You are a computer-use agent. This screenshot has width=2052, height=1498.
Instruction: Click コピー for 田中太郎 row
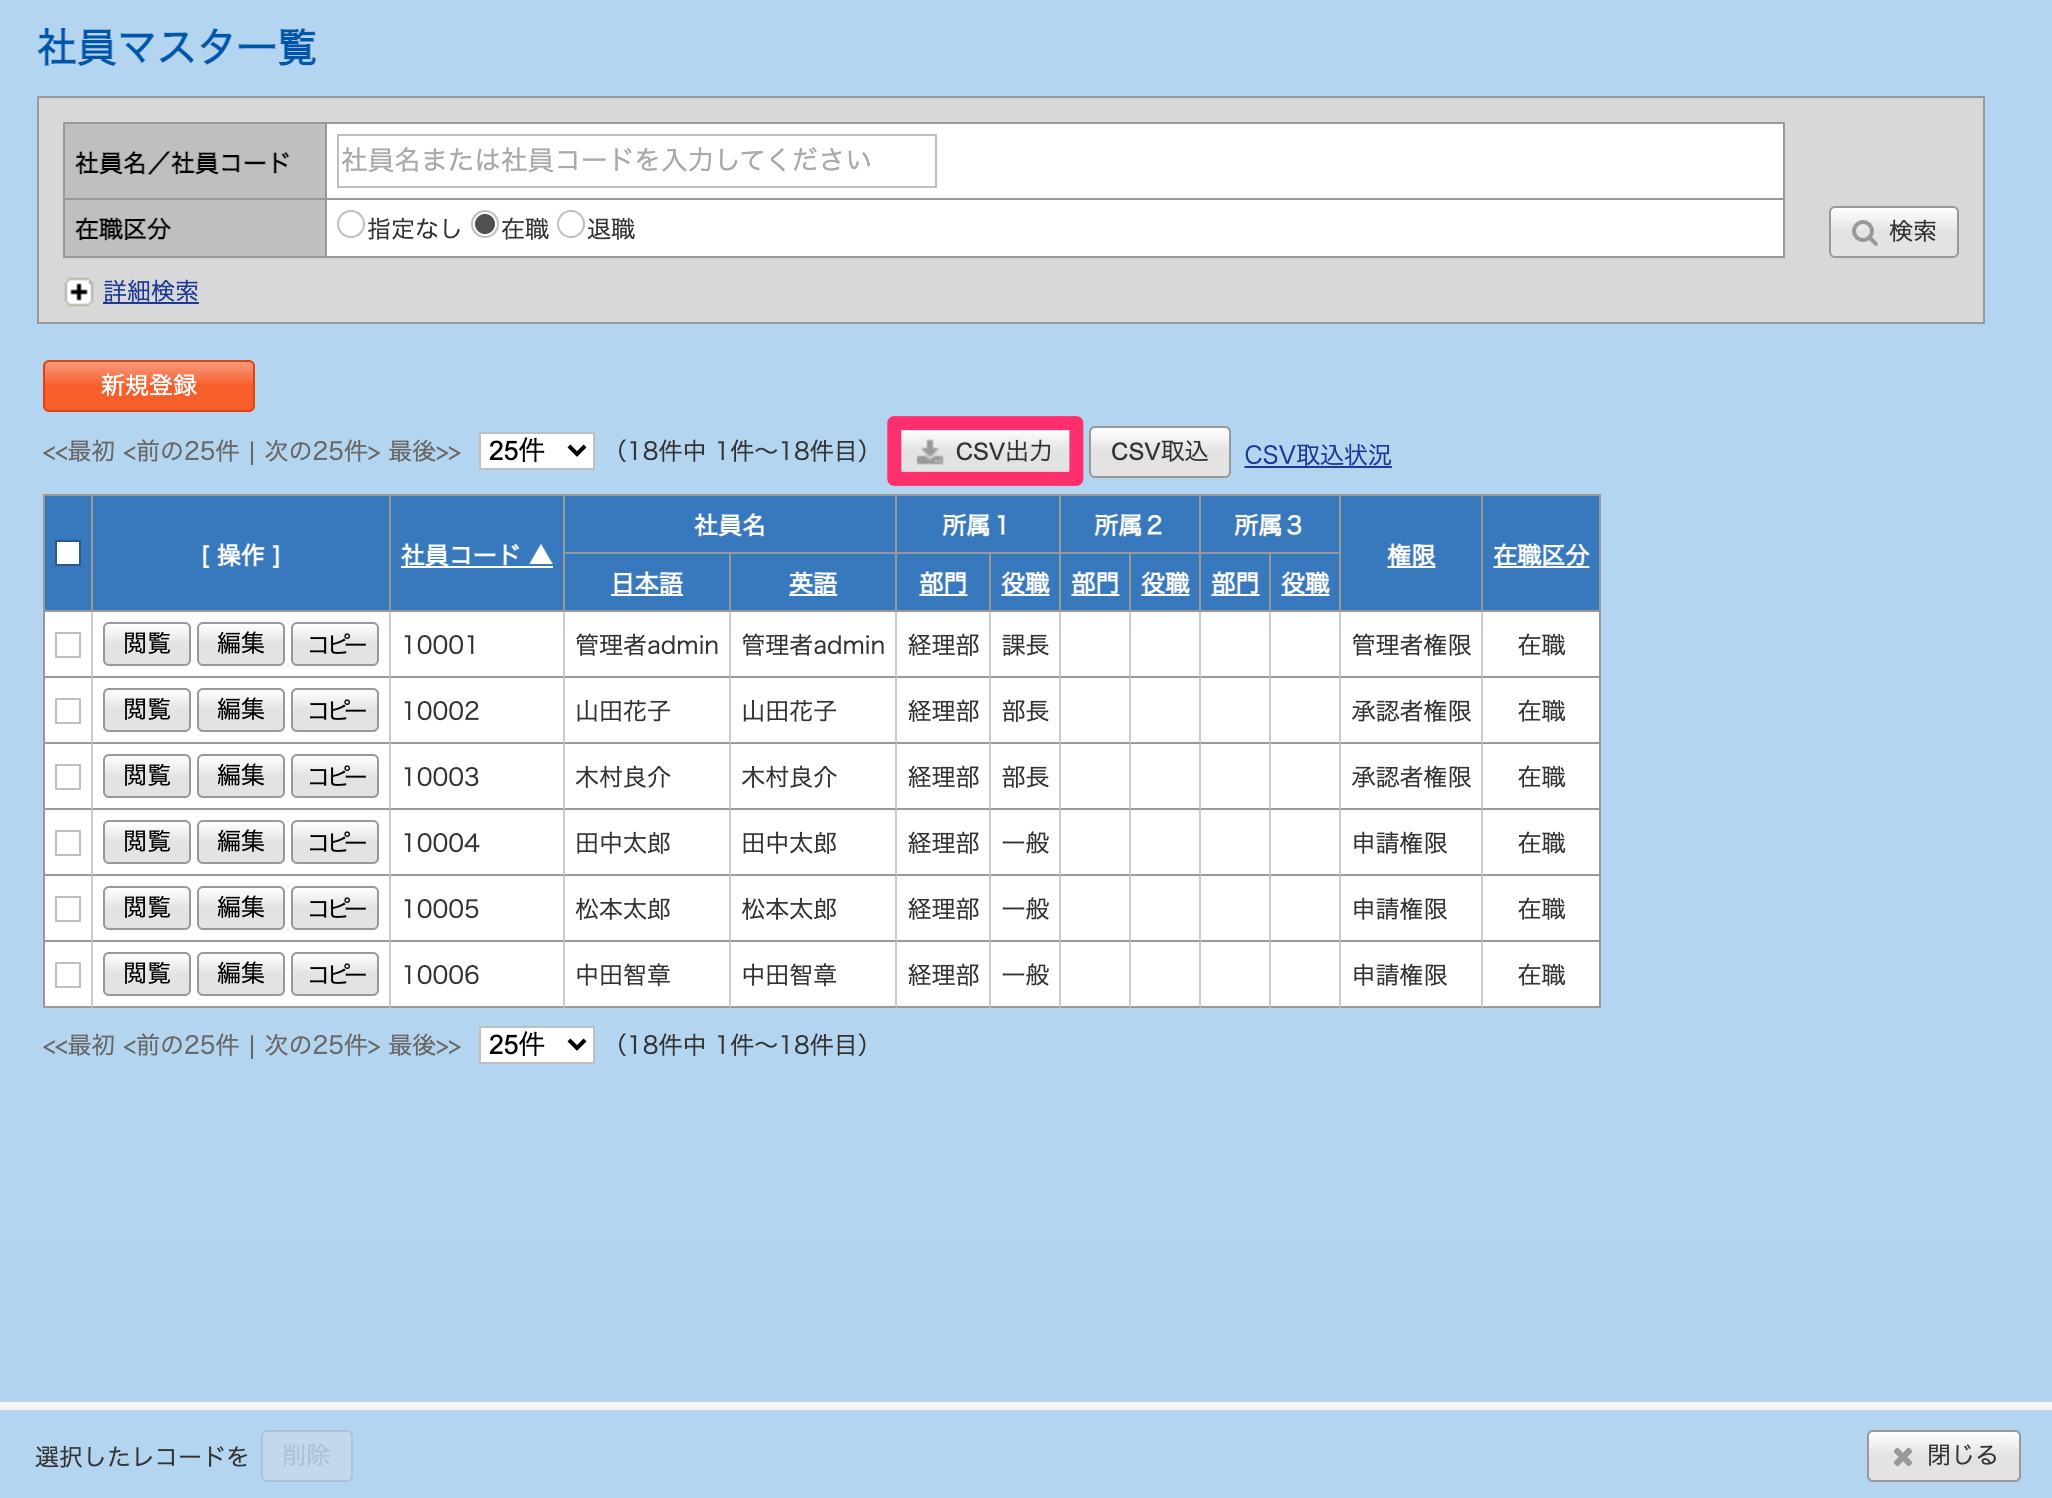pos(335,842)
